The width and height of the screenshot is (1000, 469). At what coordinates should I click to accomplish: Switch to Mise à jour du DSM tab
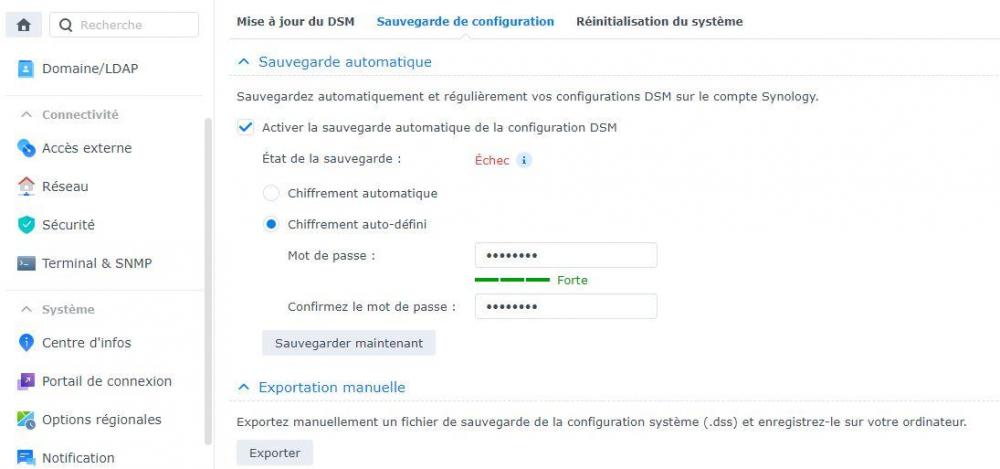click(x=295, y=21)
